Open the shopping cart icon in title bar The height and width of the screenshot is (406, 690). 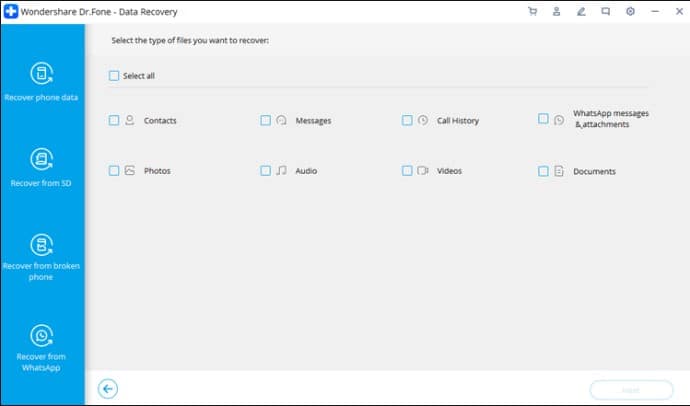[532, 11]
